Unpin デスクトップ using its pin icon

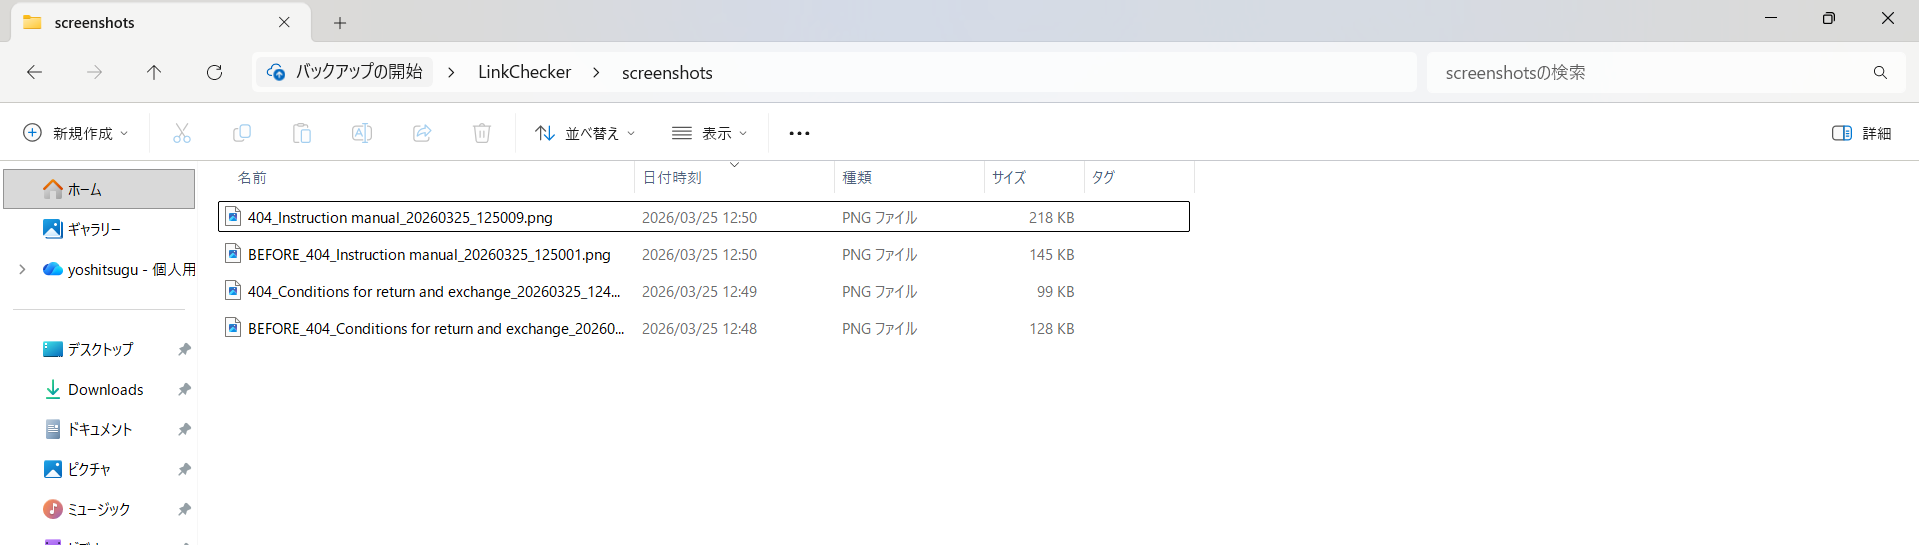click(184, 349)
